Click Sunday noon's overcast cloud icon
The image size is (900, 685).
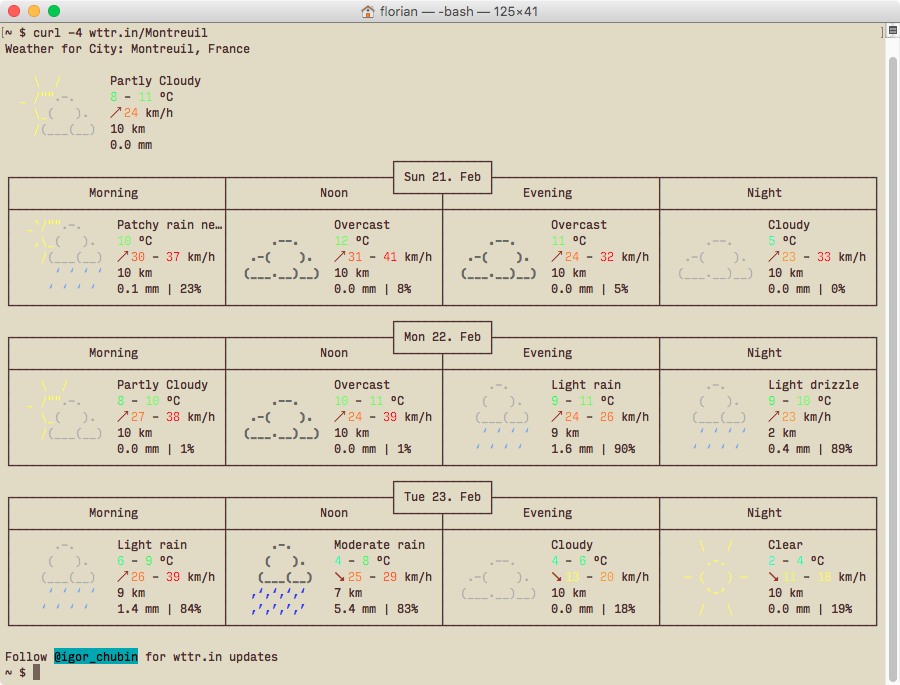(282, 257)
